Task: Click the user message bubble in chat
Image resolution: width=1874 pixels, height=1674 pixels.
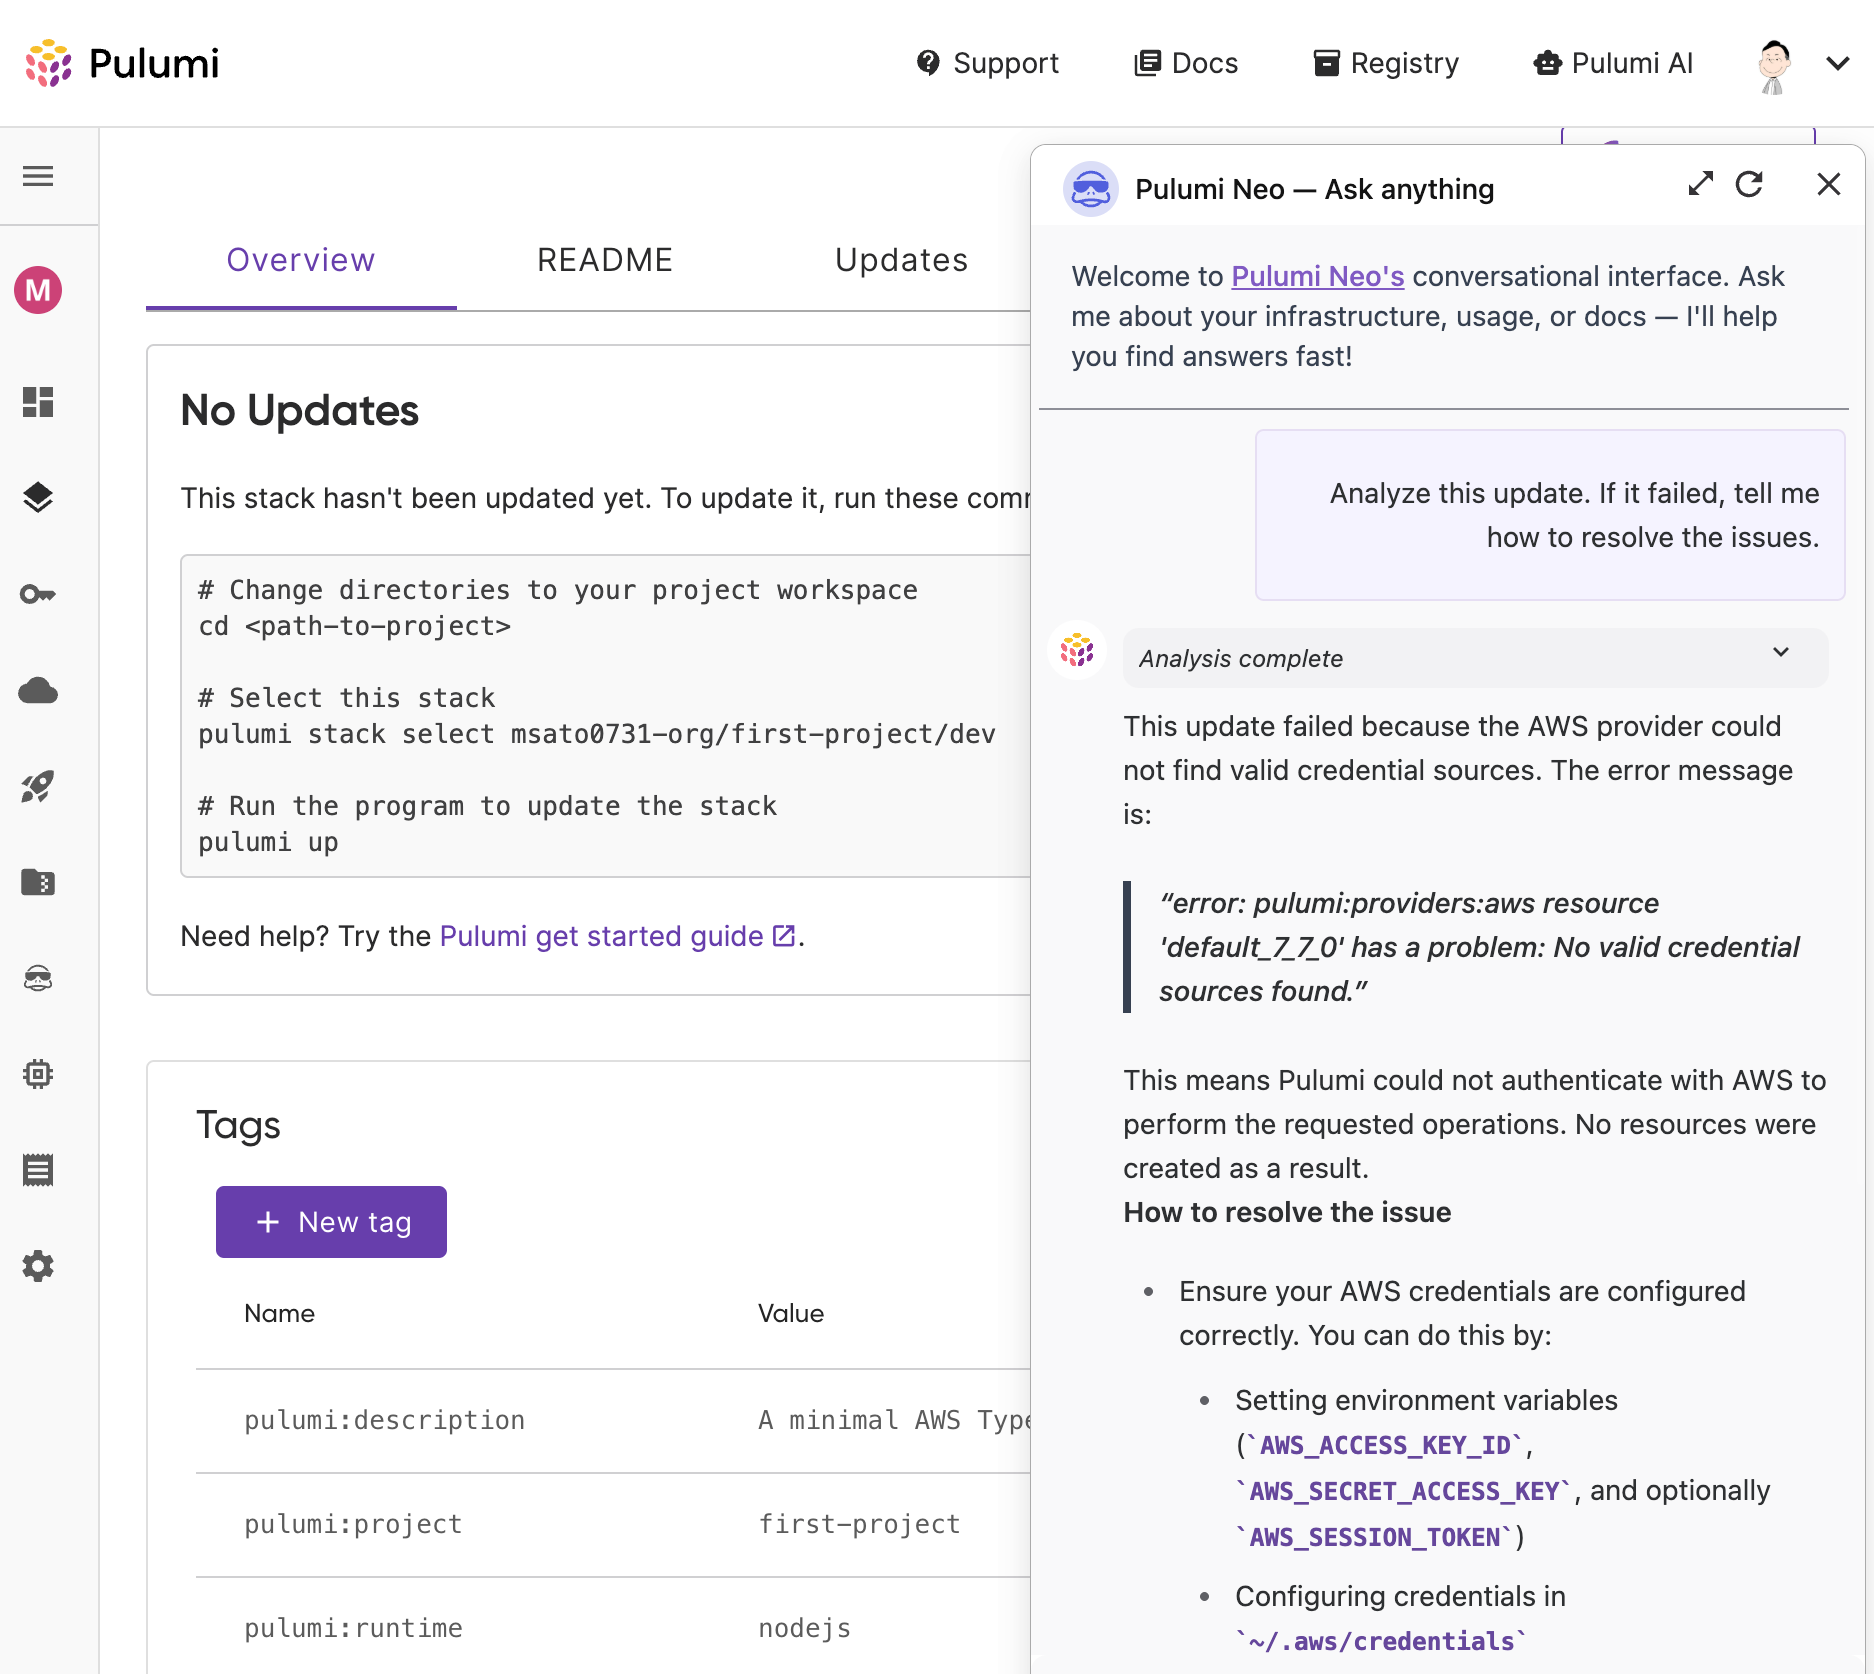Action: click(1550, 515)
